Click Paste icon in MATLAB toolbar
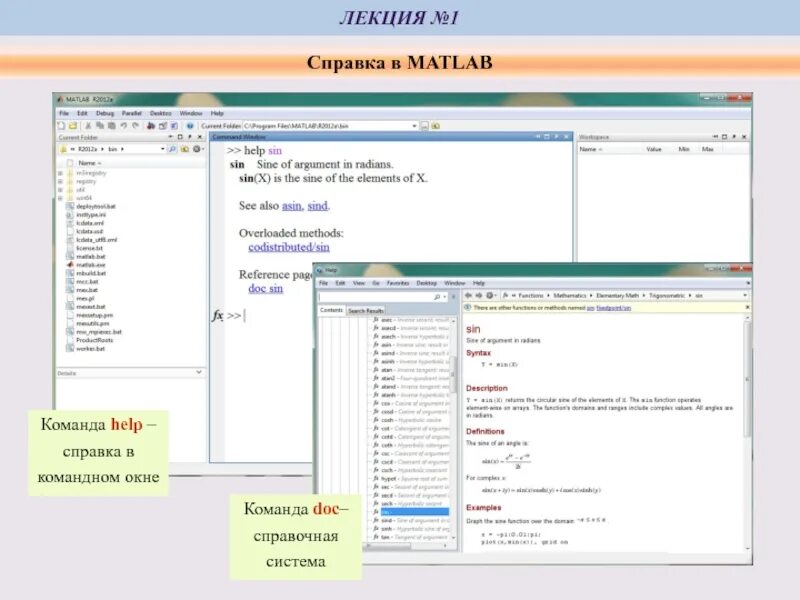Screen dimensions: 800x600 pos(111,126)
